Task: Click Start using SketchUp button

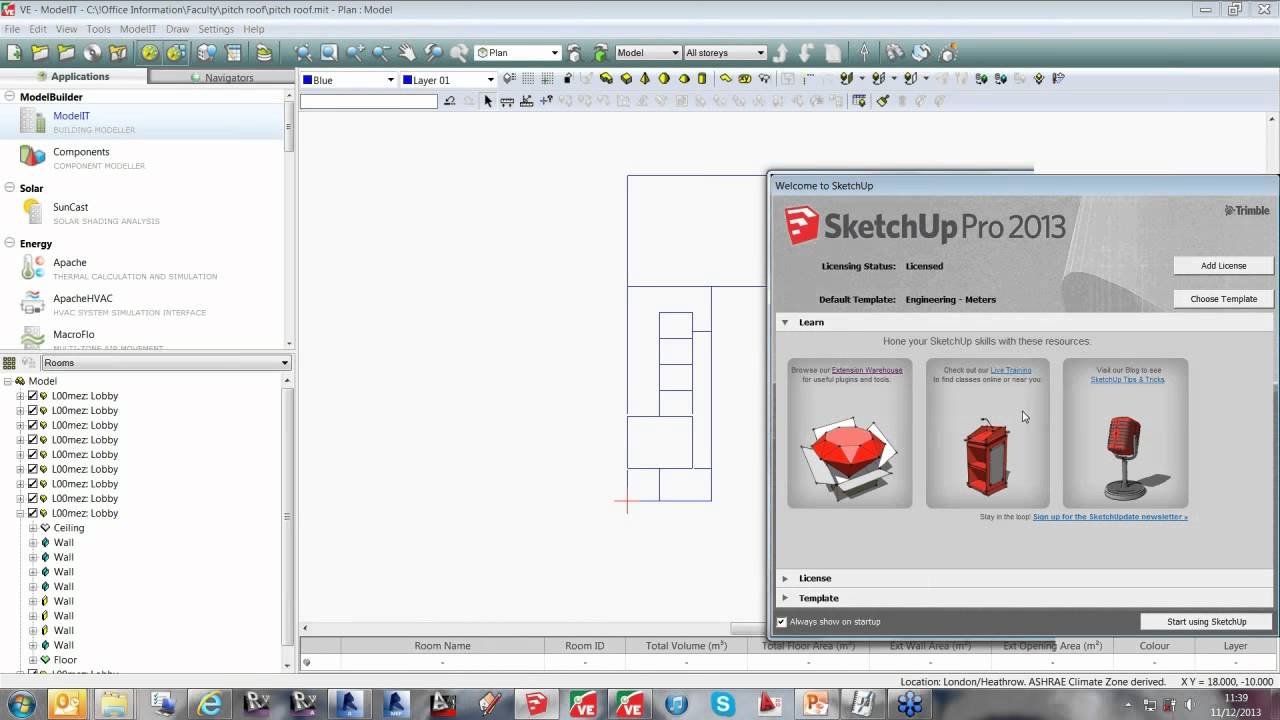Action: click(x=1206, y=622)
